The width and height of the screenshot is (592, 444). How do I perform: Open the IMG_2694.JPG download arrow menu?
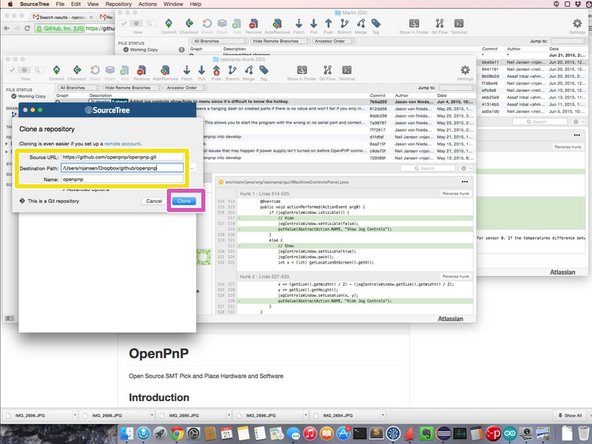[x=383, y=415]
